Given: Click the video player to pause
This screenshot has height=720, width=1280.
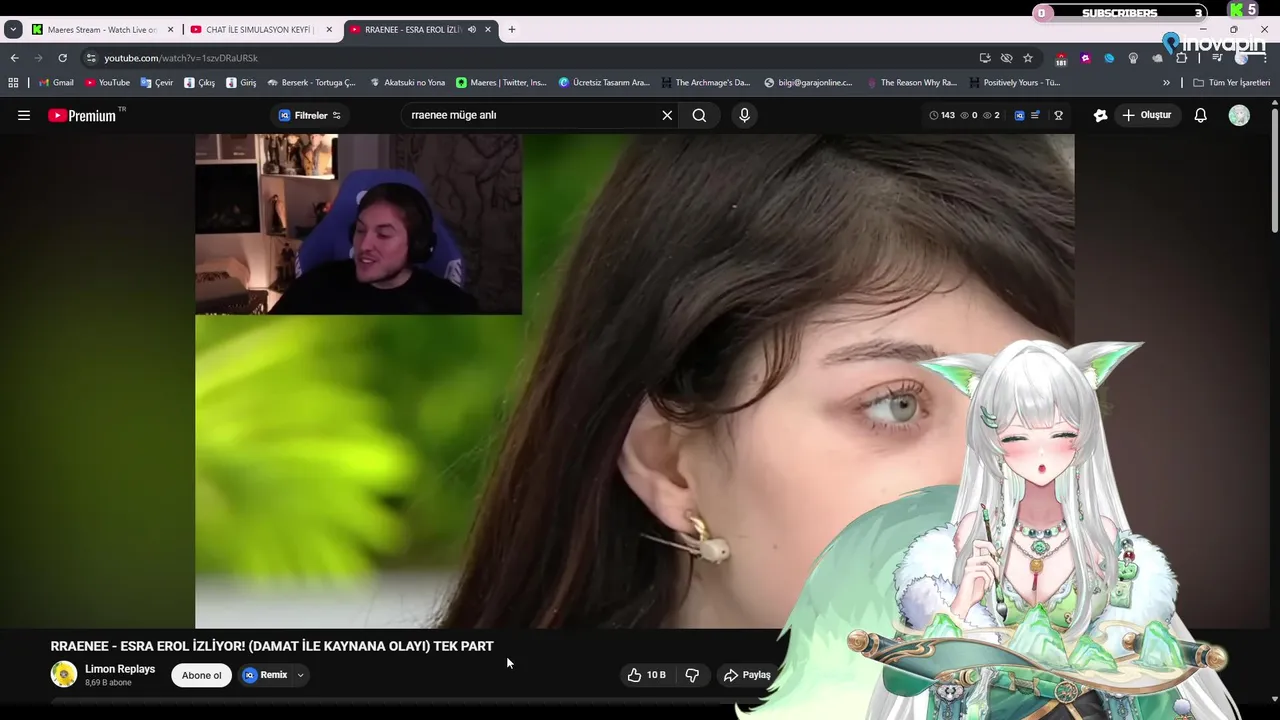Looking at the screenshot, I should 635,381.
